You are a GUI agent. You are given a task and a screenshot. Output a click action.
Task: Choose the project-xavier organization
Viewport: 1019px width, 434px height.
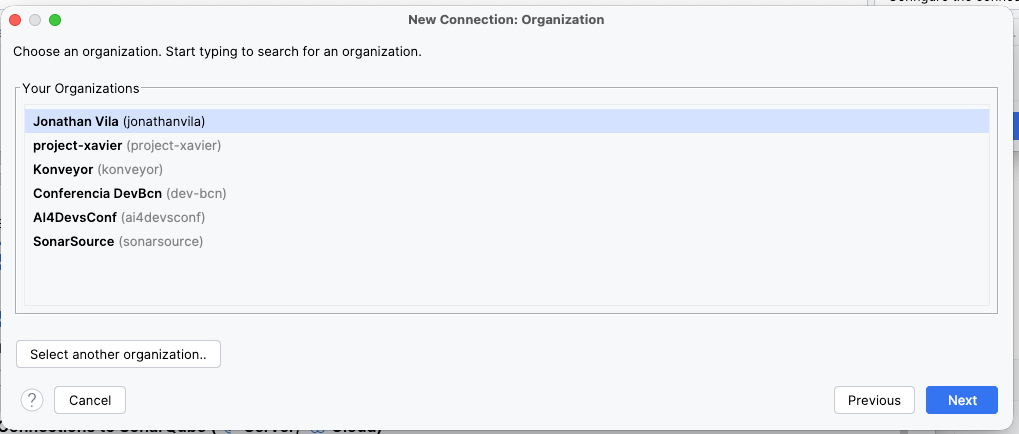(x=77, y=145)
